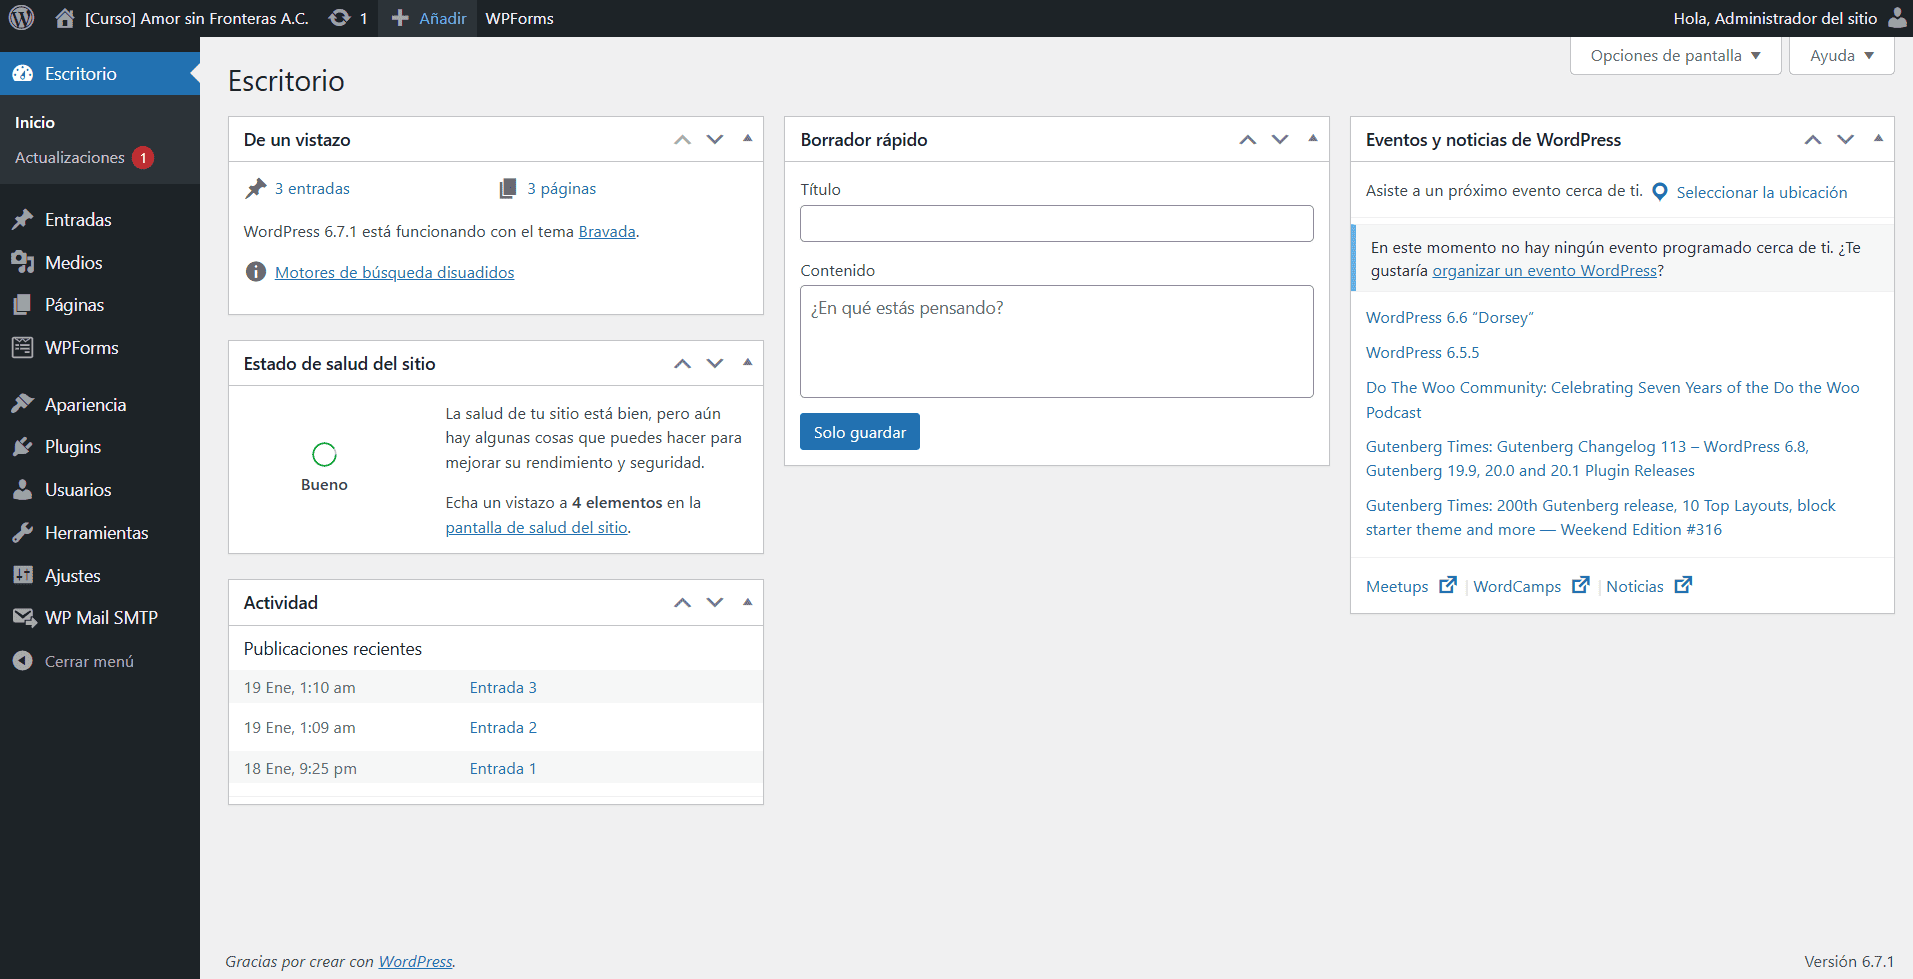Image resolution: width=1913 pixels, height=979 pixels.
Task: Open the Entrada 3 post link
Action: [503, 688]
